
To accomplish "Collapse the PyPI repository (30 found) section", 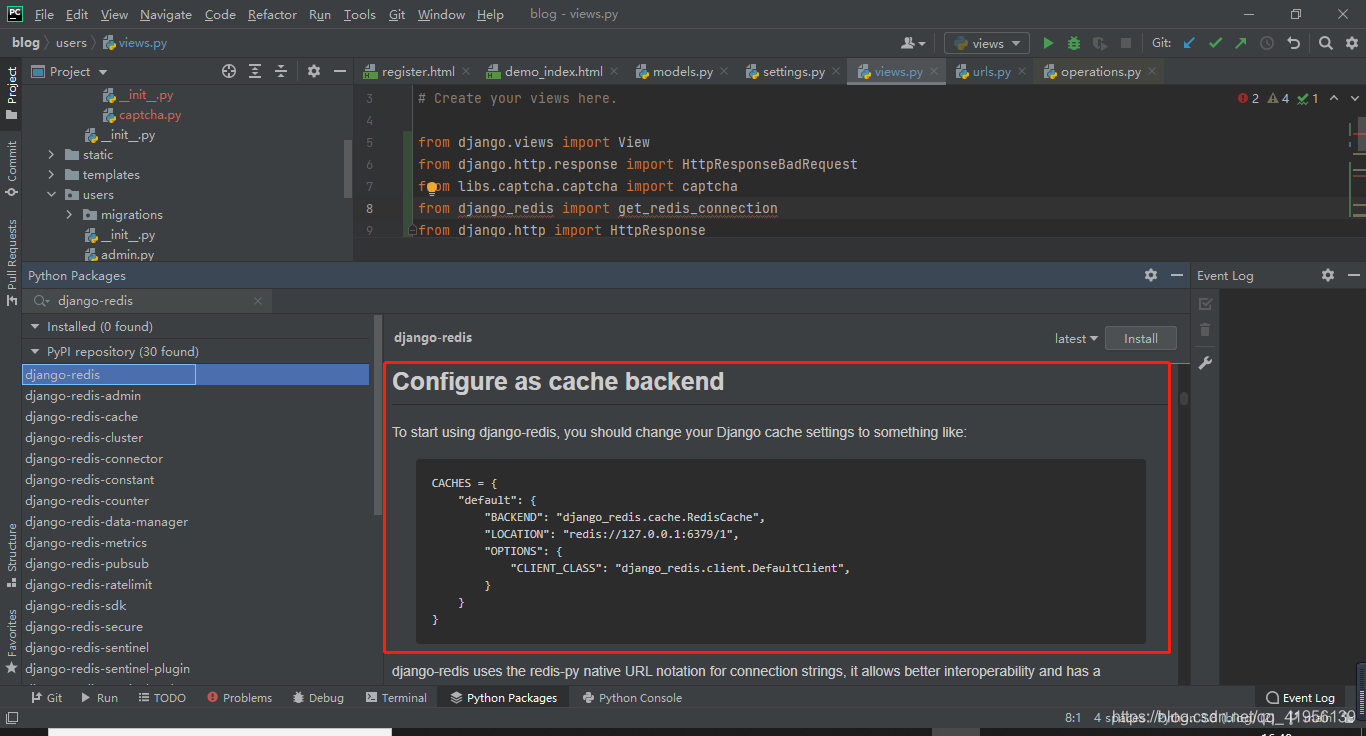I will tap(34, 352).
